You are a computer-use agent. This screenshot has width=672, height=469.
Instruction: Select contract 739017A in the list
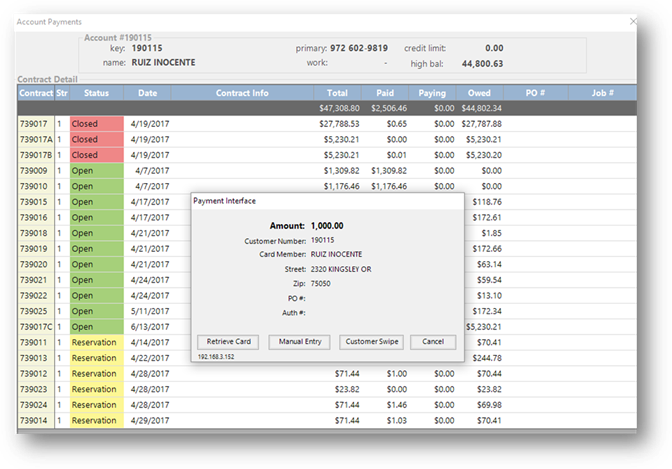[x=36, y=140]
